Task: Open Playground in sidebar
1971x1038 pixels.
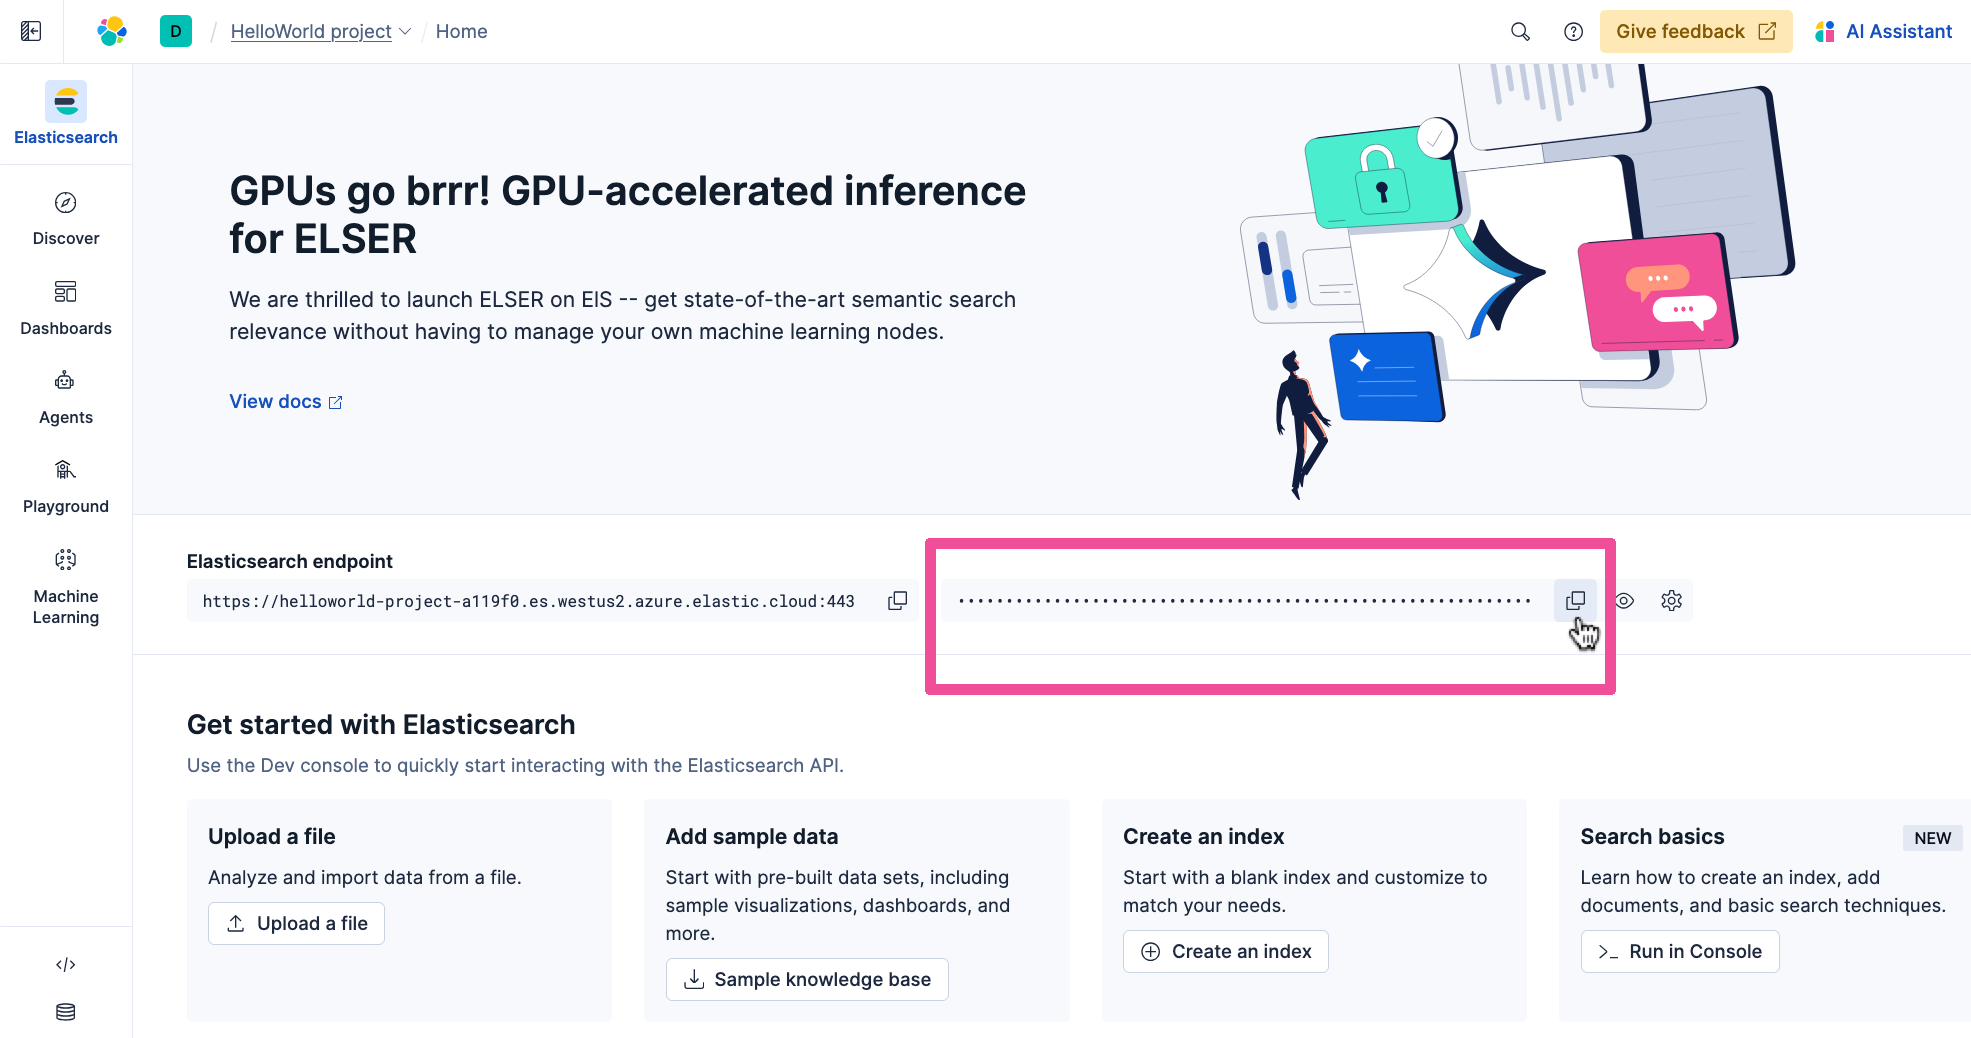Action: pyautogui.click(x=66, y=487)
